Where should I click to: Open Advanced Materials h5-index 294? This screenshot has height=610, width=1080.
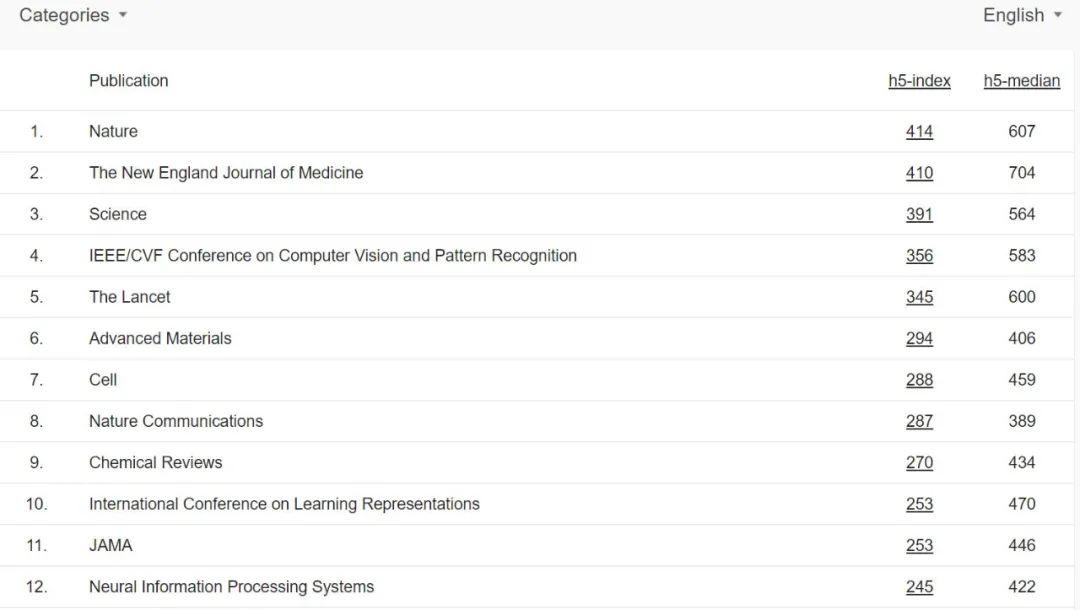tap(919, 338)
